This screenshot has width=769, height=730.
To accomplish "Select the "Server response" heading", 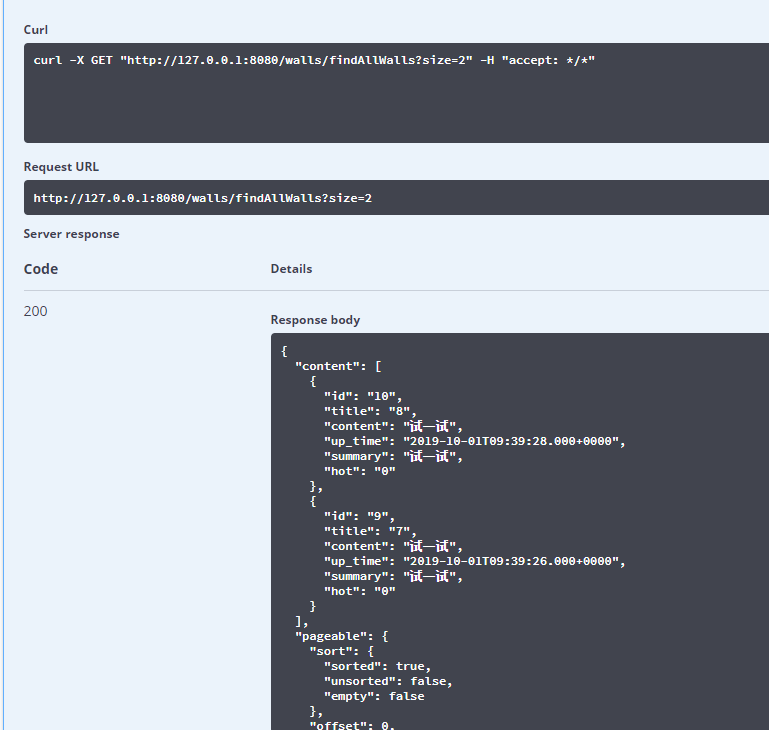I will pyautogui.click(x=71, y=234).
